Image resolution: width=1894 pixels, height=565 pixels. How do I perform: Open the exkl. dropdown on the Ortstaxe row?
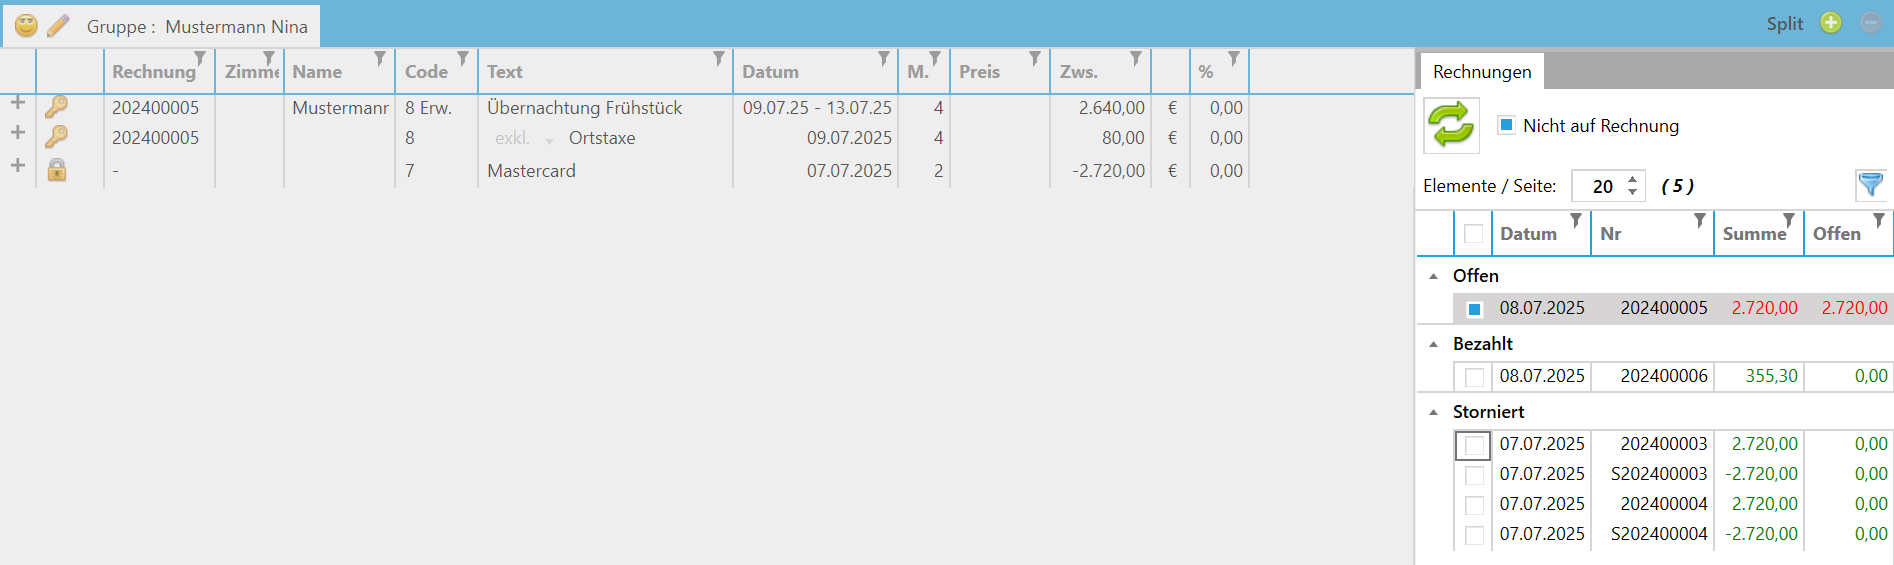pyautogui.click(x=549, y=140)
